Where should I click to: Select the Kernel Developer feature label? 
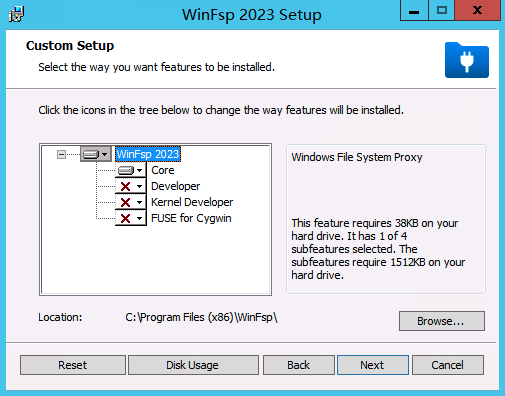tap(192, 202)
